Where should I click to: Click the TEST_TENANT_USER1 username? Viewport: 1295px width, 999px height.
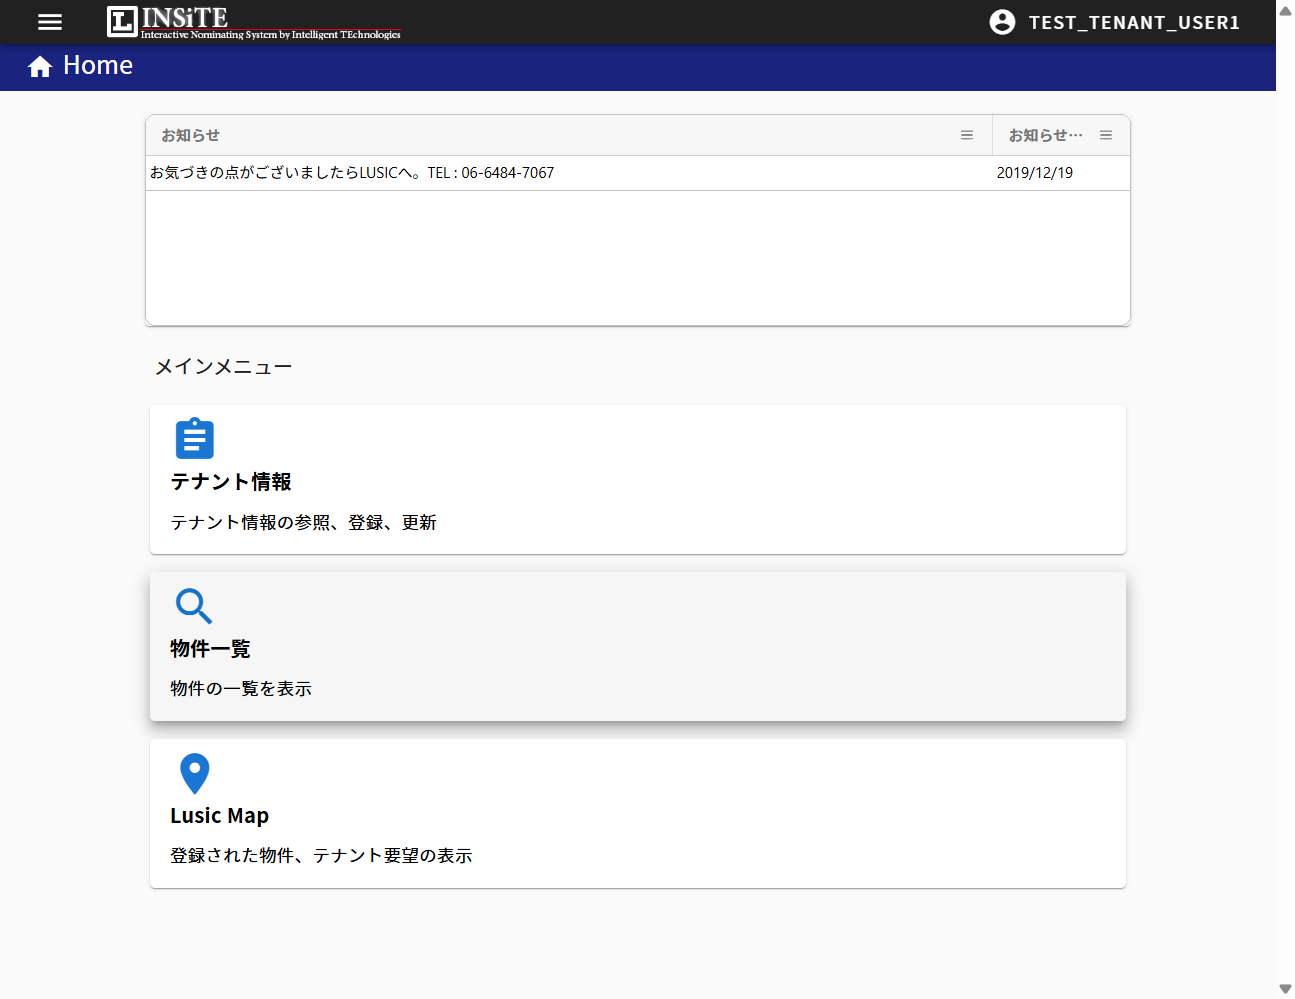(x=1134, y=22)
